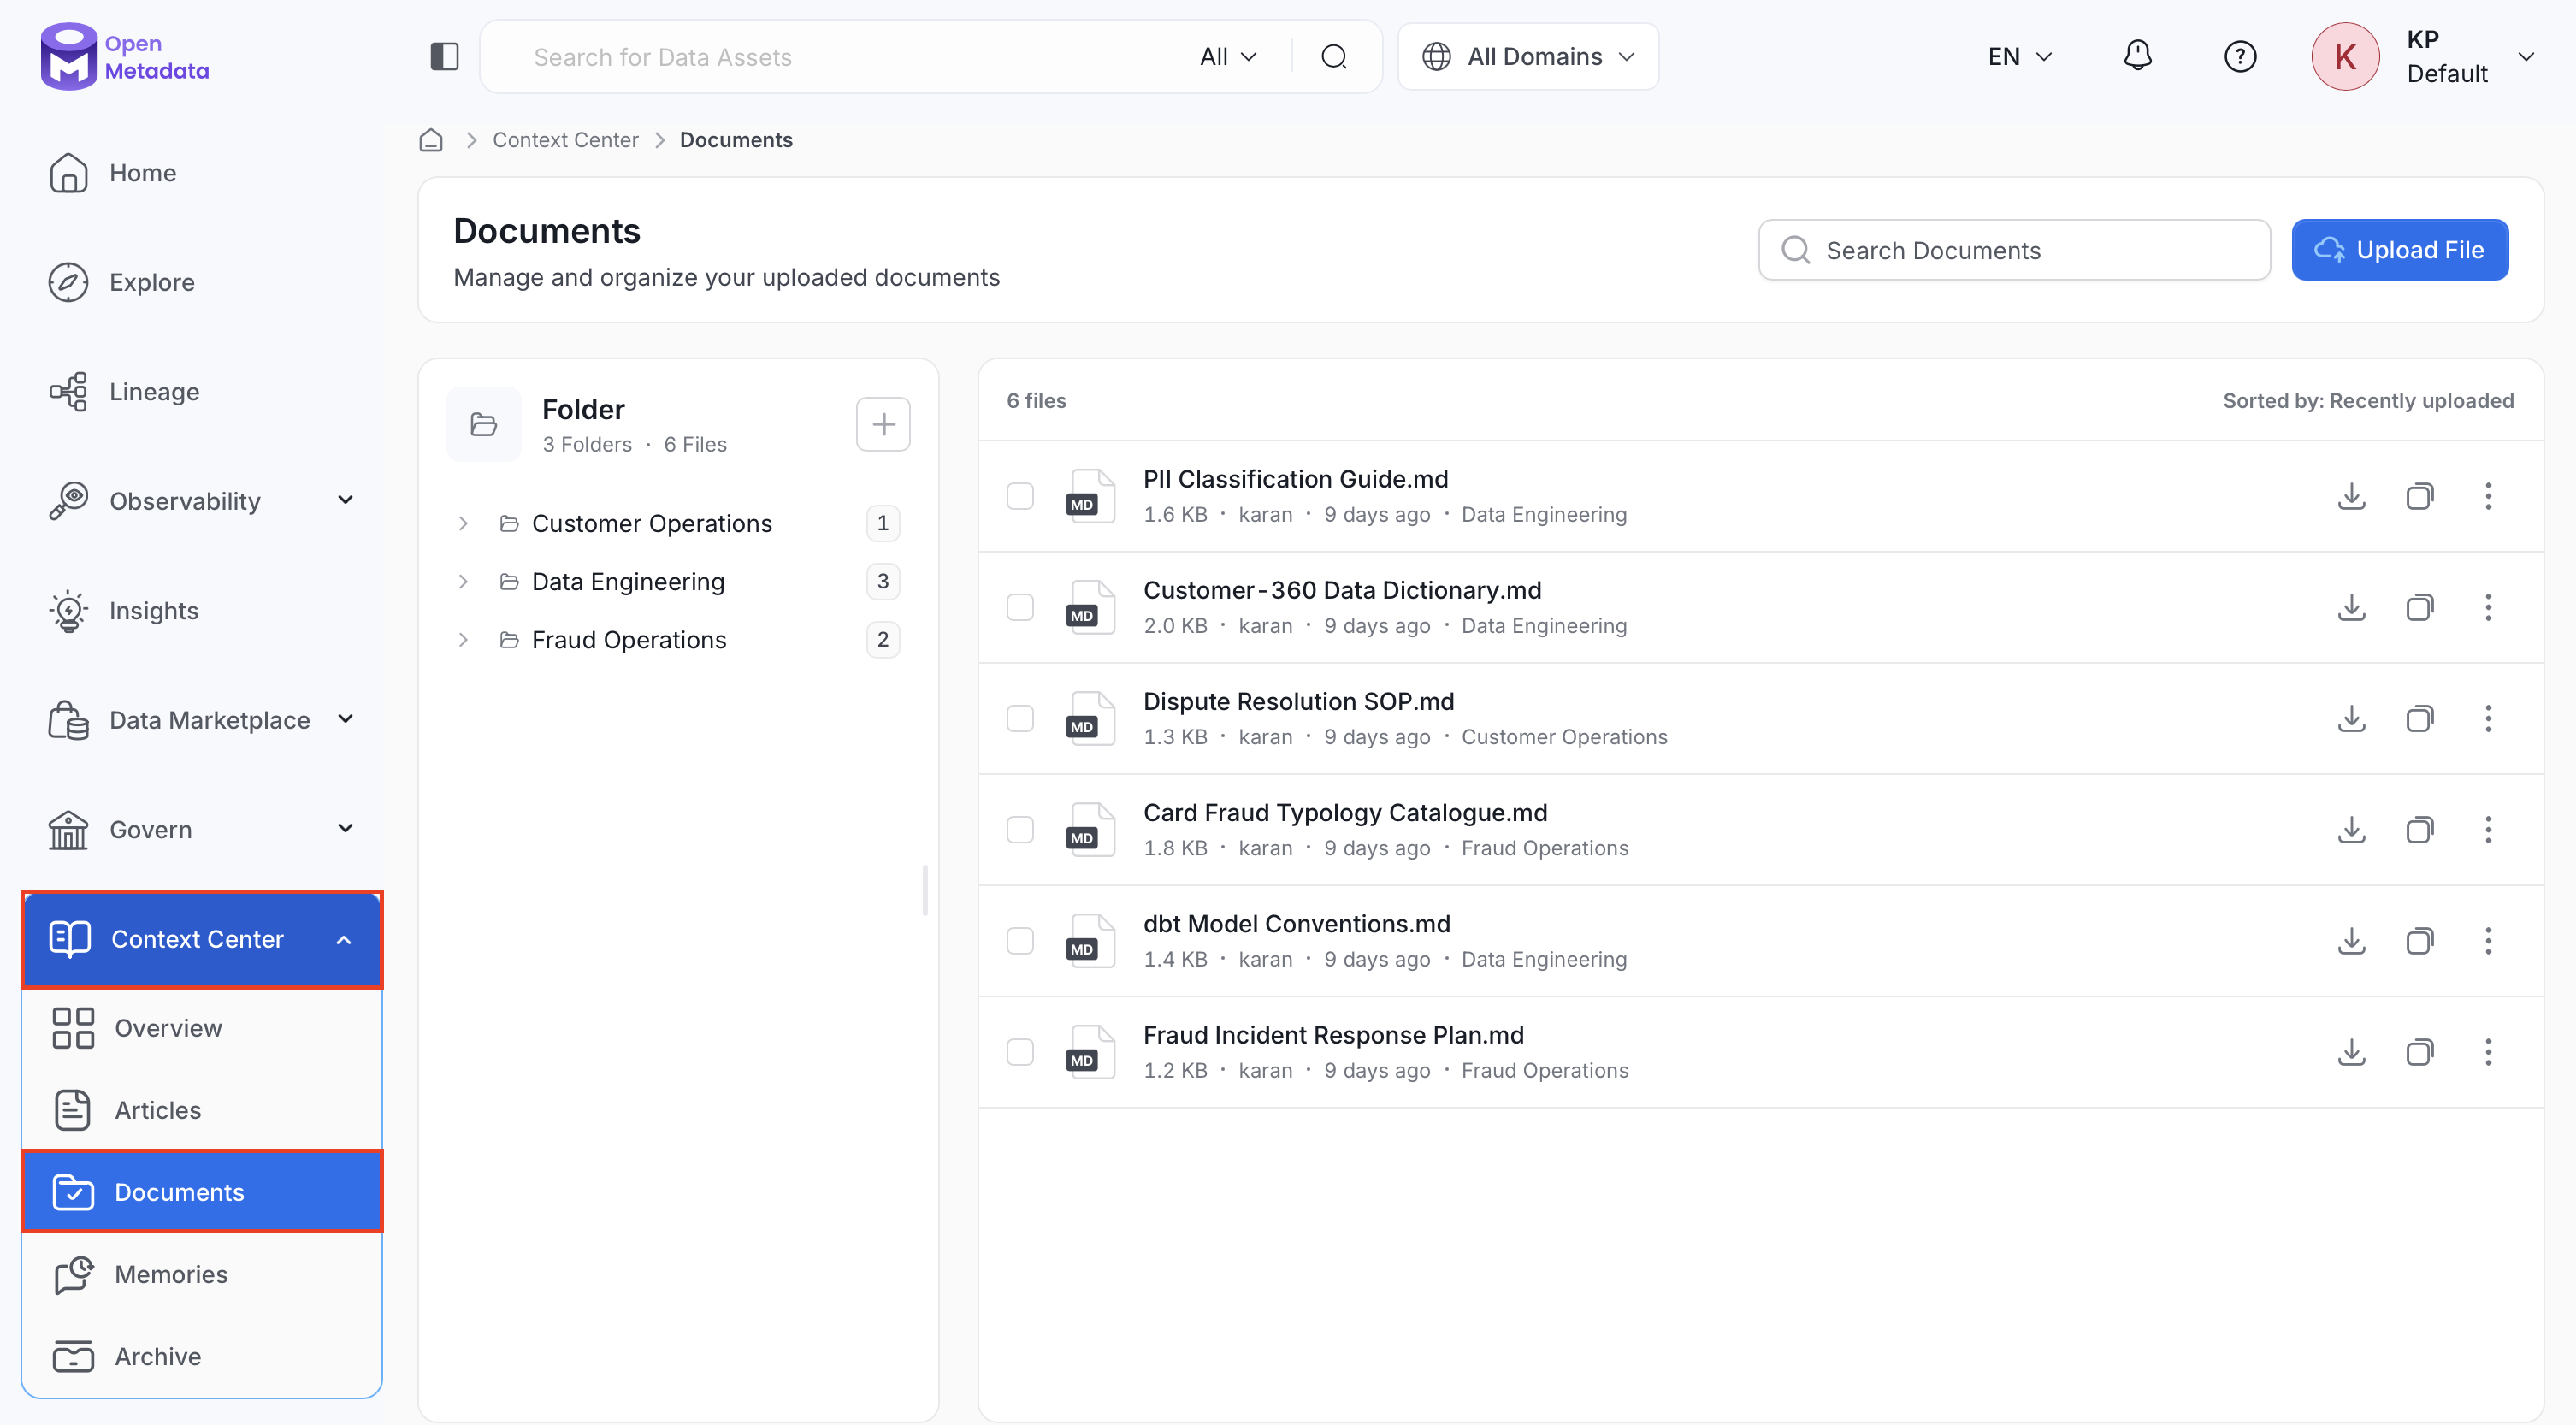Screen dimensions: 2576x1425
Task: Open the All search filter dropdown
Action: (1228, 57)
